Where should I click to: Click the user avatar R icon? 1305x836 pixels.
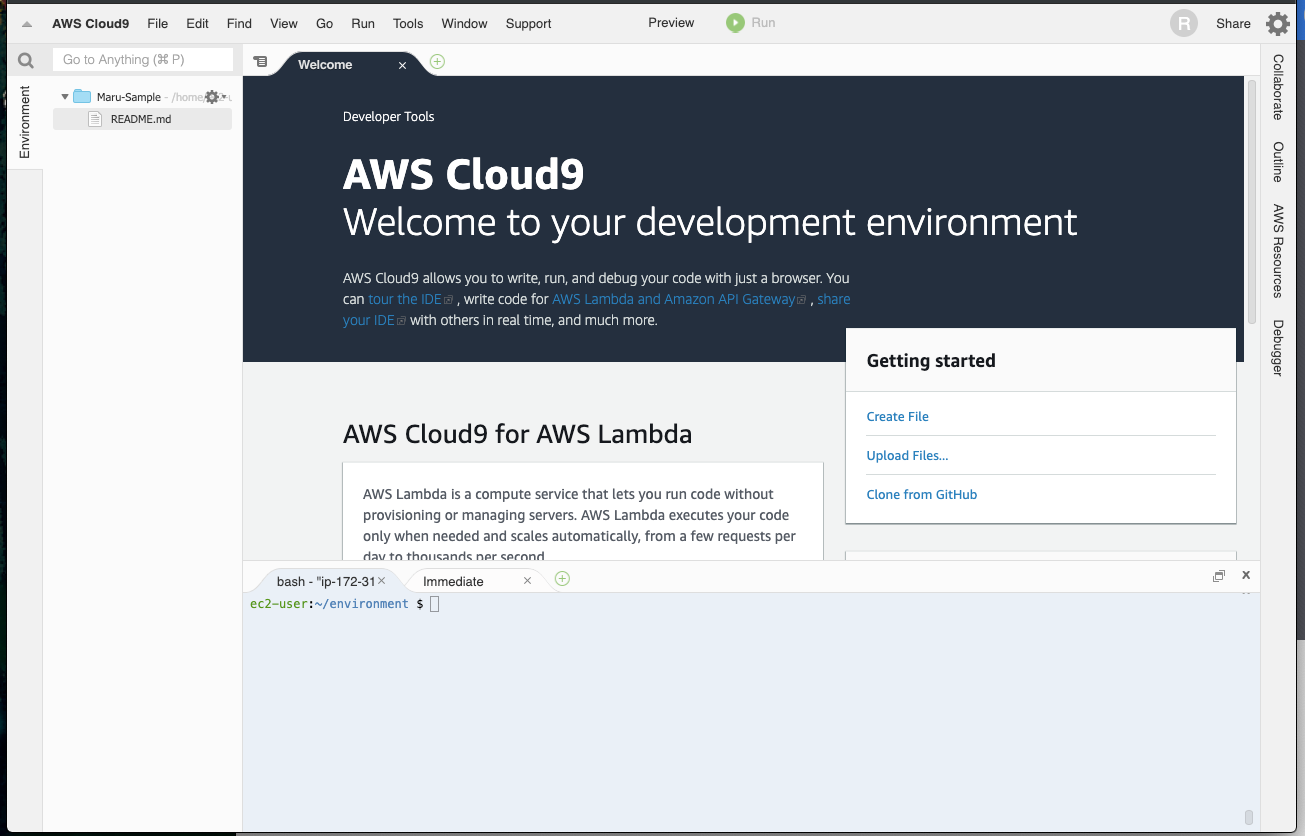(1184, 24)
